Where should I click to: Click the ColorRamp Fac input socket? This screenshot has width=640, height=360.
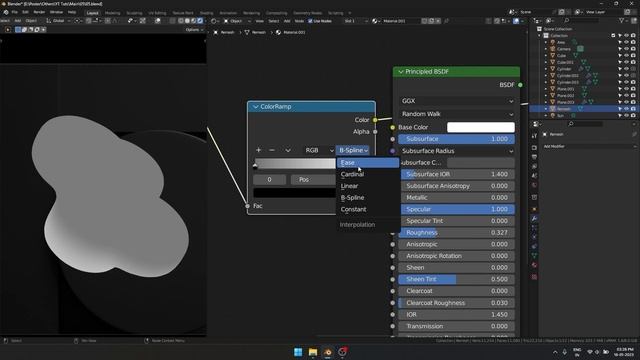(247, 206)
